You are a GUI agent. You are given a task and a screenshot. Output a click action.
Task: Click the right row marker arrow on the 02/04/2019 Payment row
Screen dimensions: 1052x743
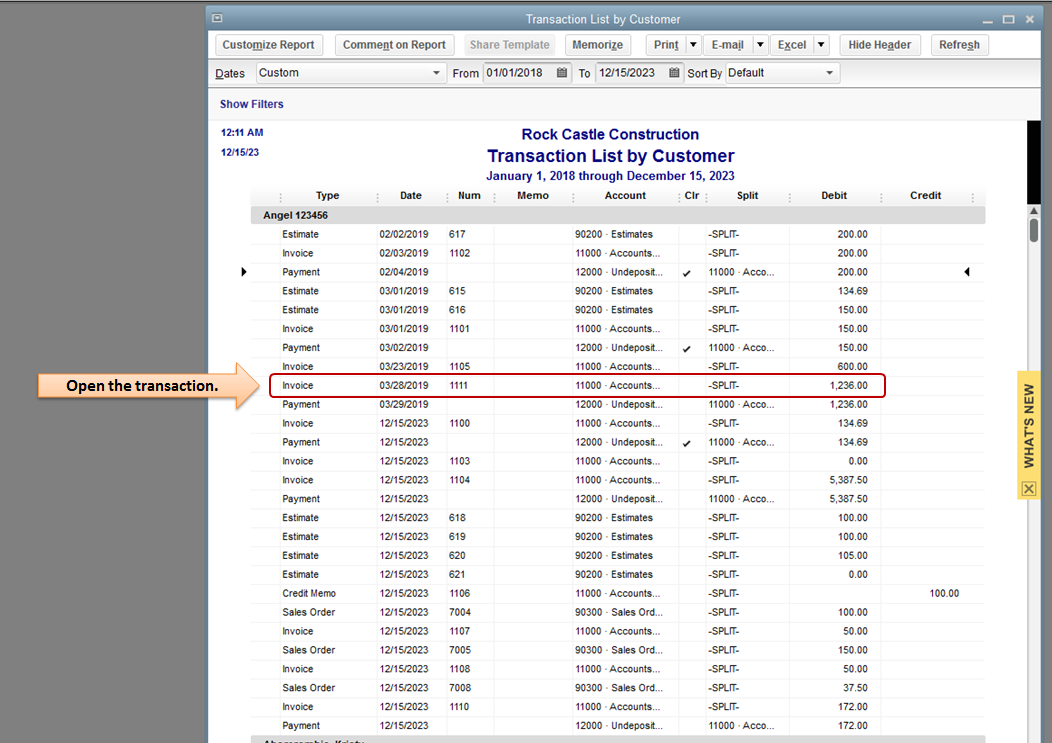[966, 272]
